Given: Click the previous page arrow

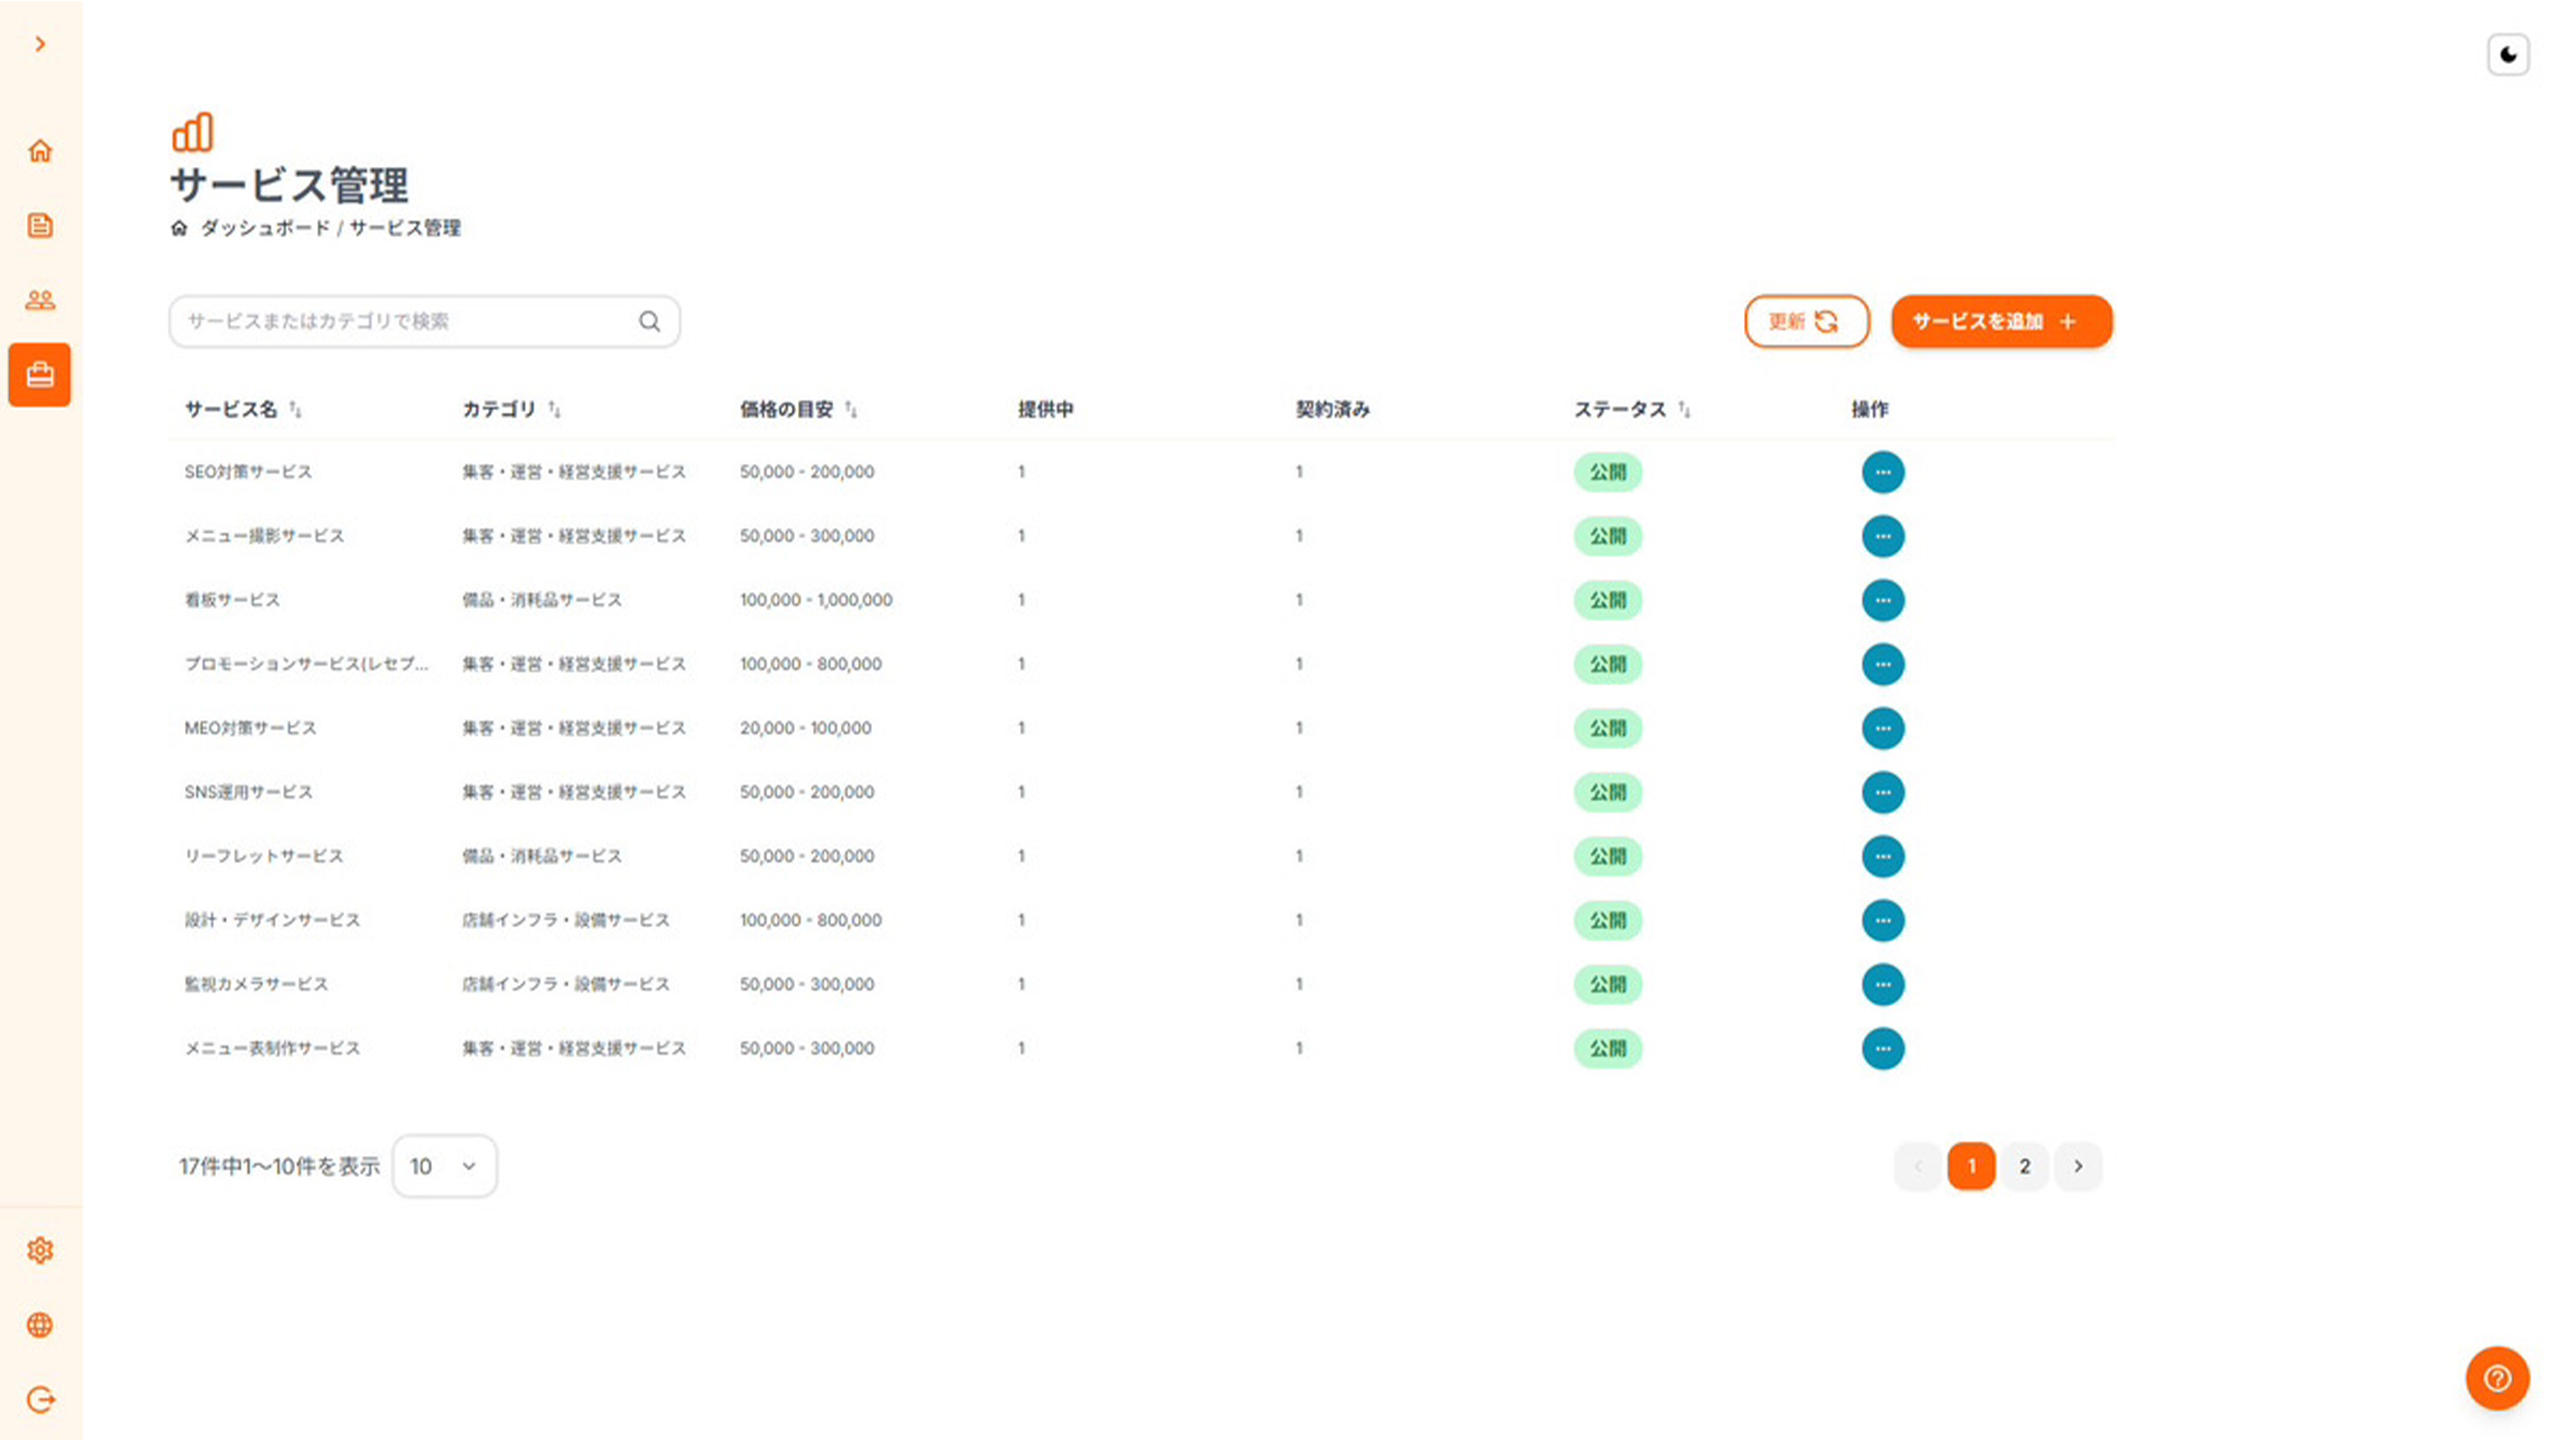Looking at the screenshot, I should click(1918, 1166).
